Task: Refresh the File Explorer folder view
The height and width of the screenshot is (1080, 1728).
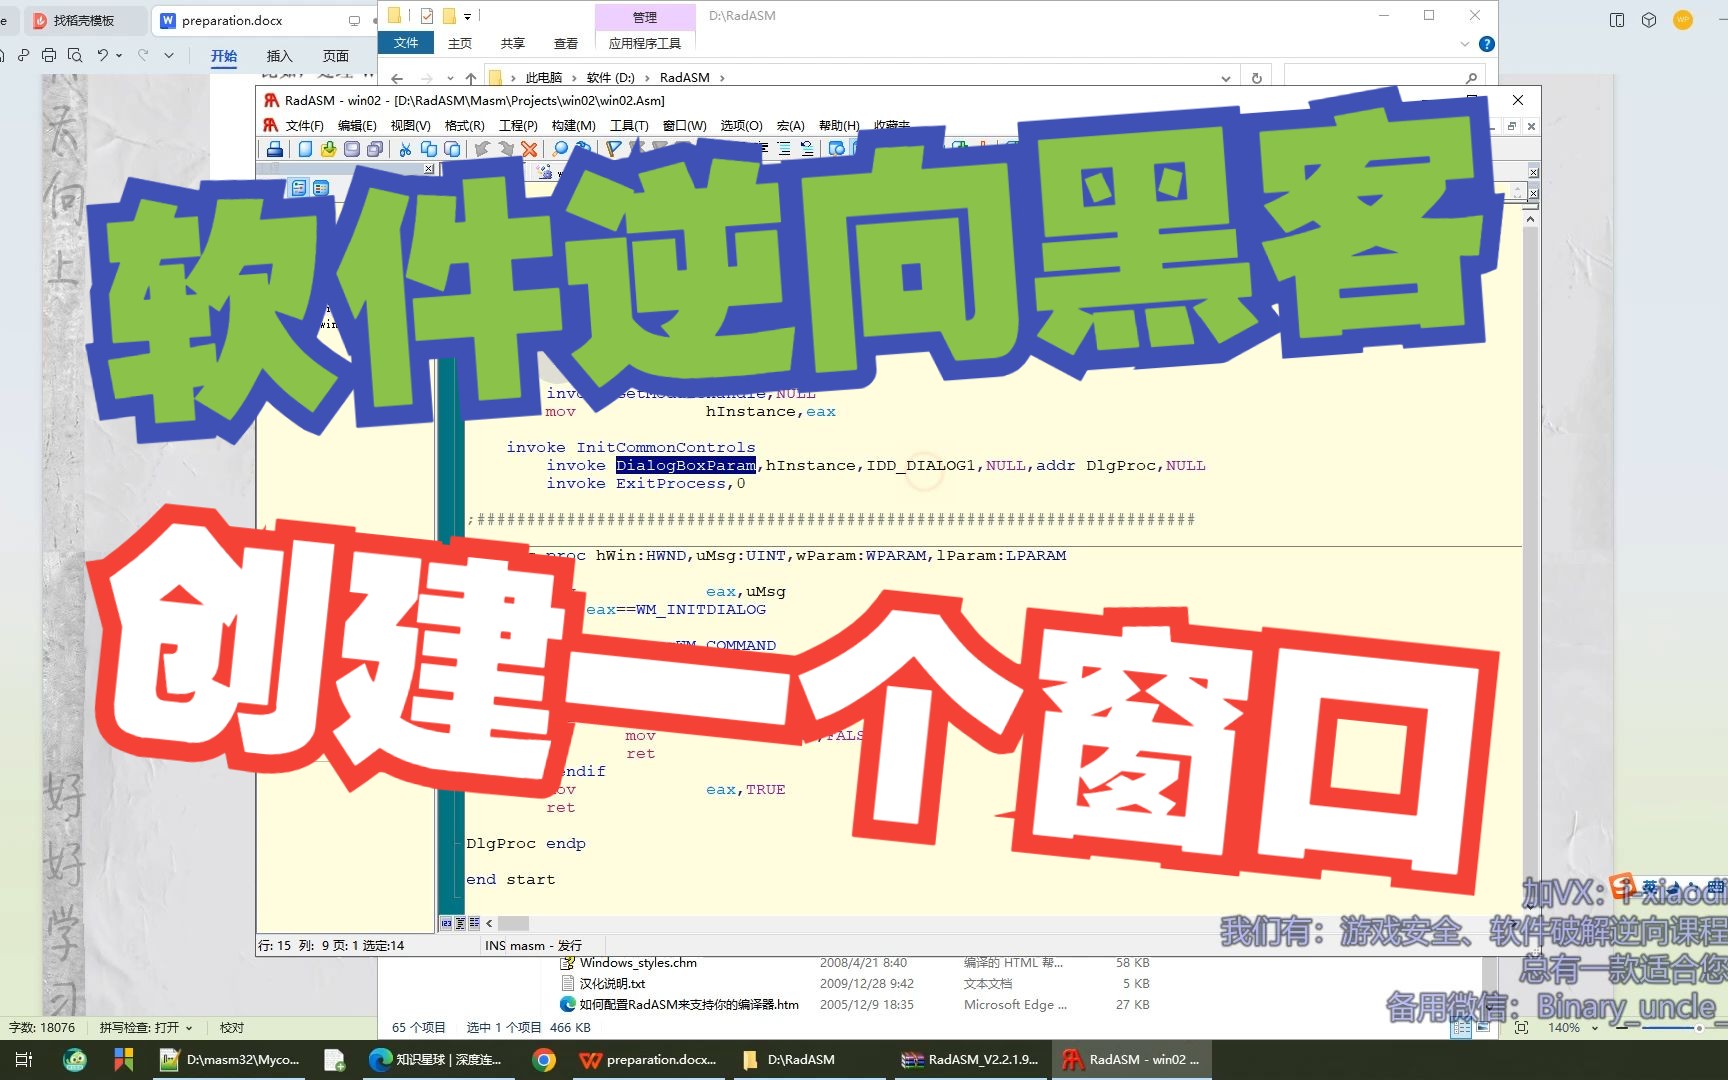Action: click(x=1256, y=78)
